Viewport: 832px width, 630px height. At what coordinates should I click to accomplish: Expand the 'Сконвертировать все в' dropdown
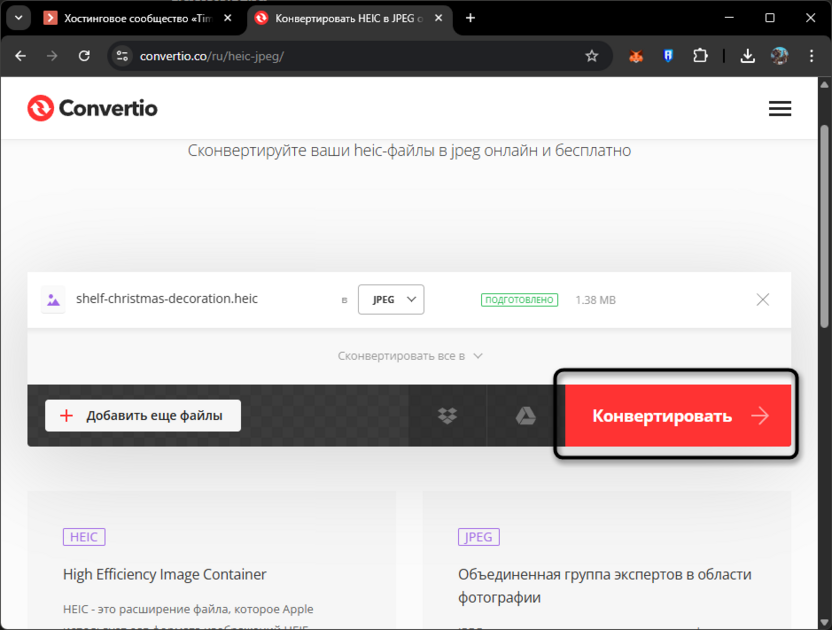point(410,355)
